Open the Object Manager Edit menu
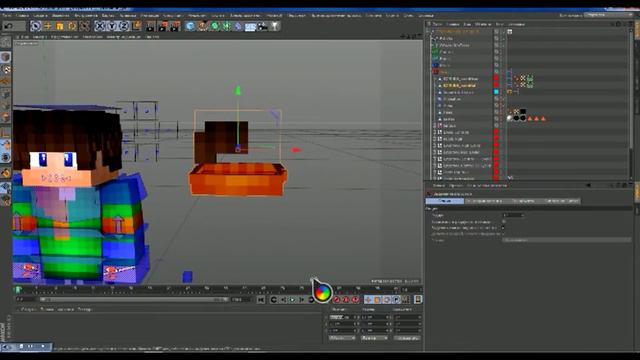640x360 pixels. pyautogui.click(x=453, y=24)
